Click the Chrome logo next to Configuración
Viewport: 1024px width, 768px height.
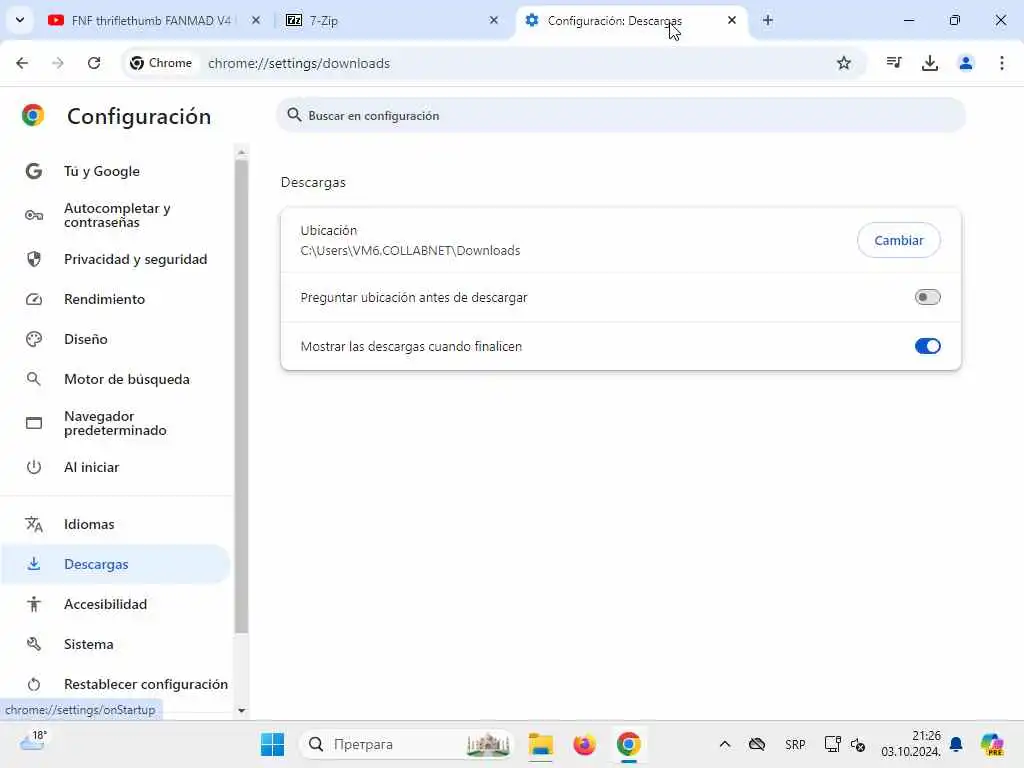pos(33,115)
